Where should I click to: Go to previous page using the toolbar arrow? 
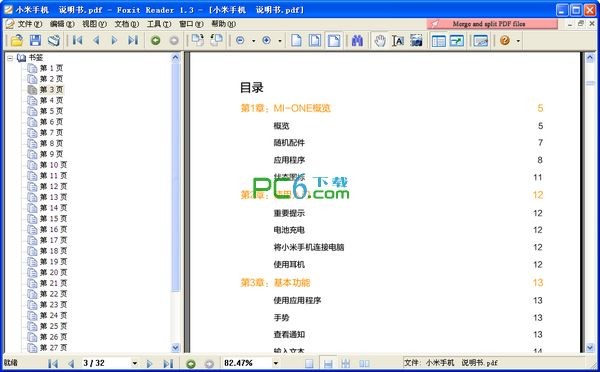pyautogui.click(x=96, y=40)
